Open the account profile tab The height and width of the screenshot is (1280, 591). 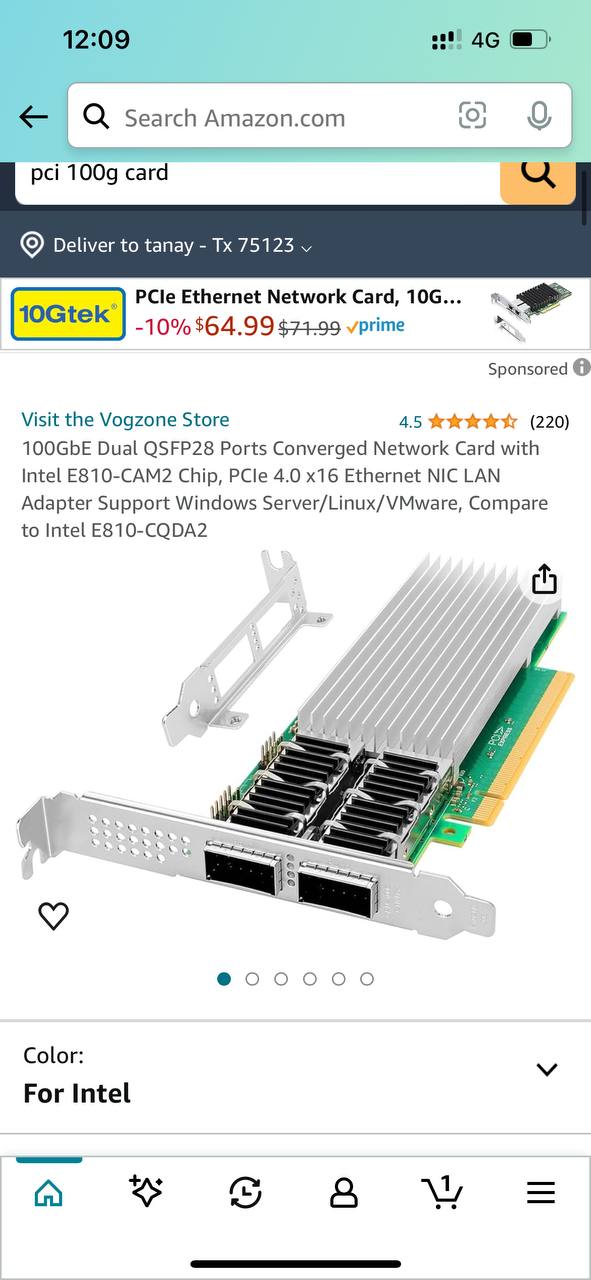coord(344,1192)
